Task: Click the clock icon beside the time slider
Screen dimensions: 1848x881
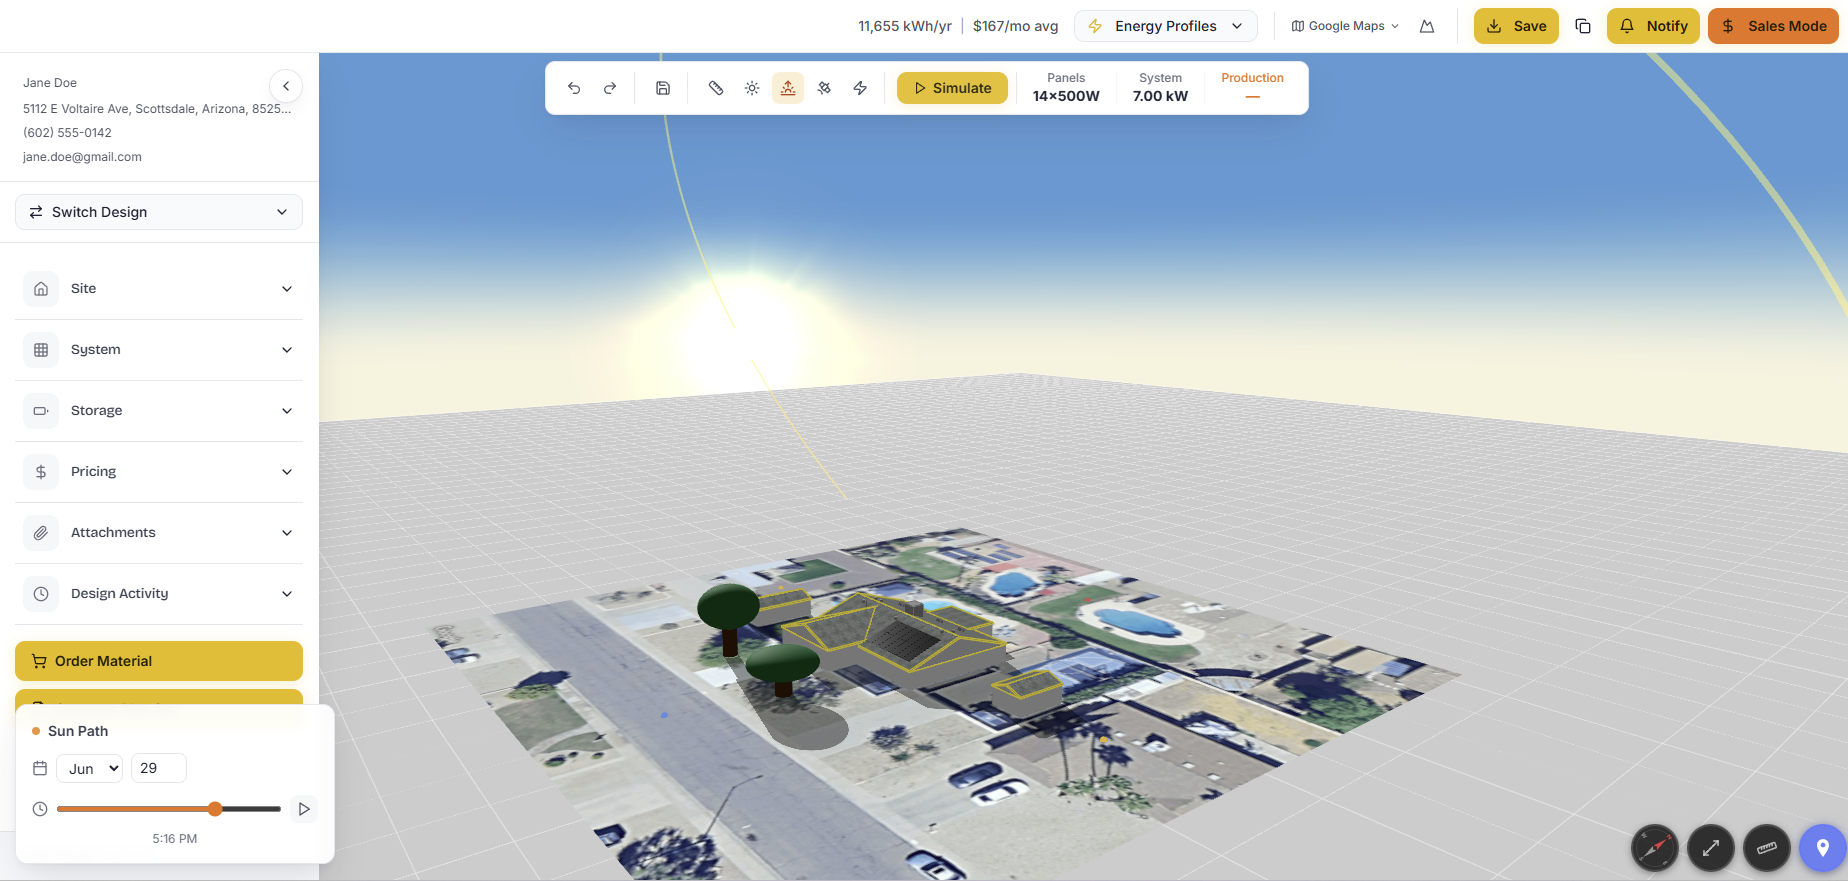Action: tap(40, 809)
